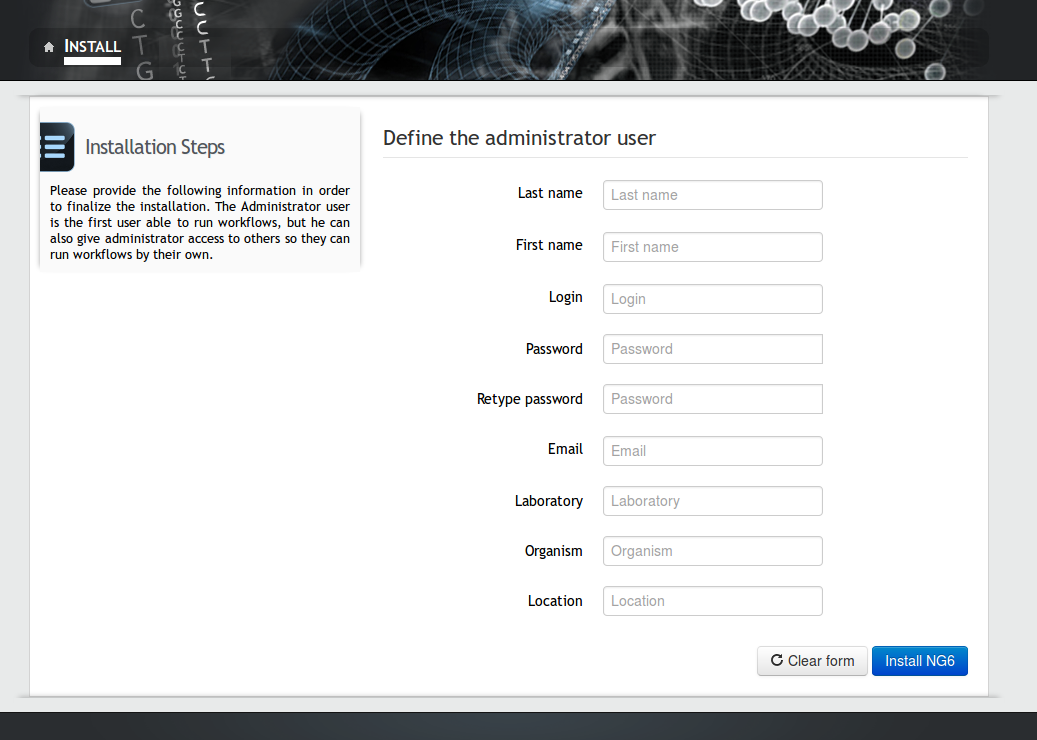Focus the Last name input field
1037x740 pixels.
[712, 195]
